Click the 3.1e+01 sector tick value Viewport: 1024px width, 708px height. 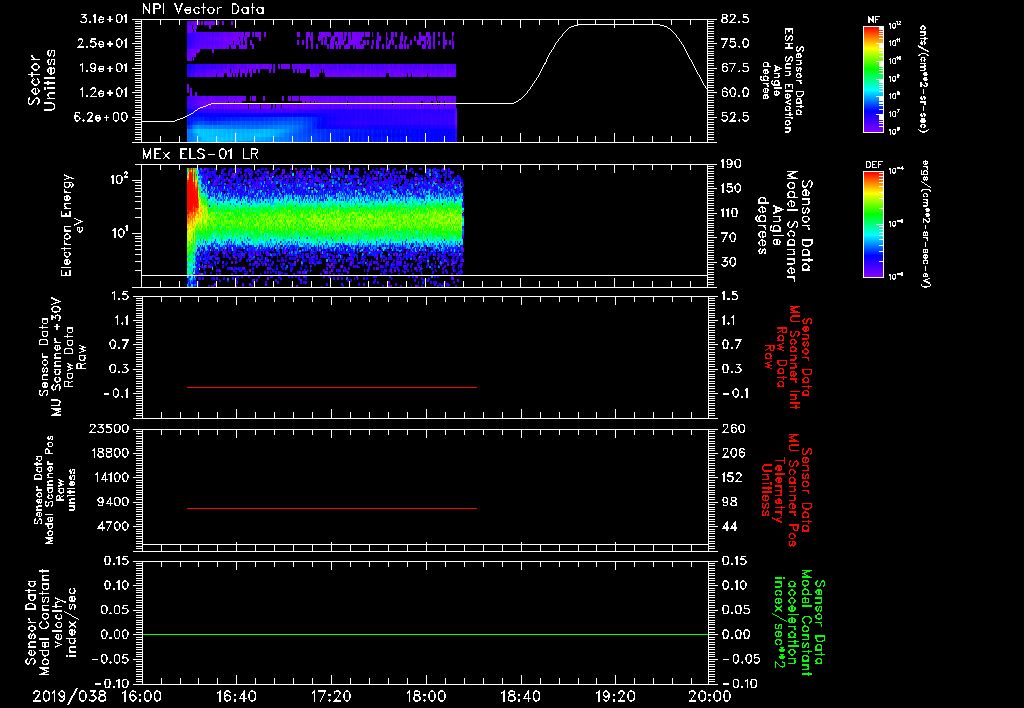(x=104, y=18)
